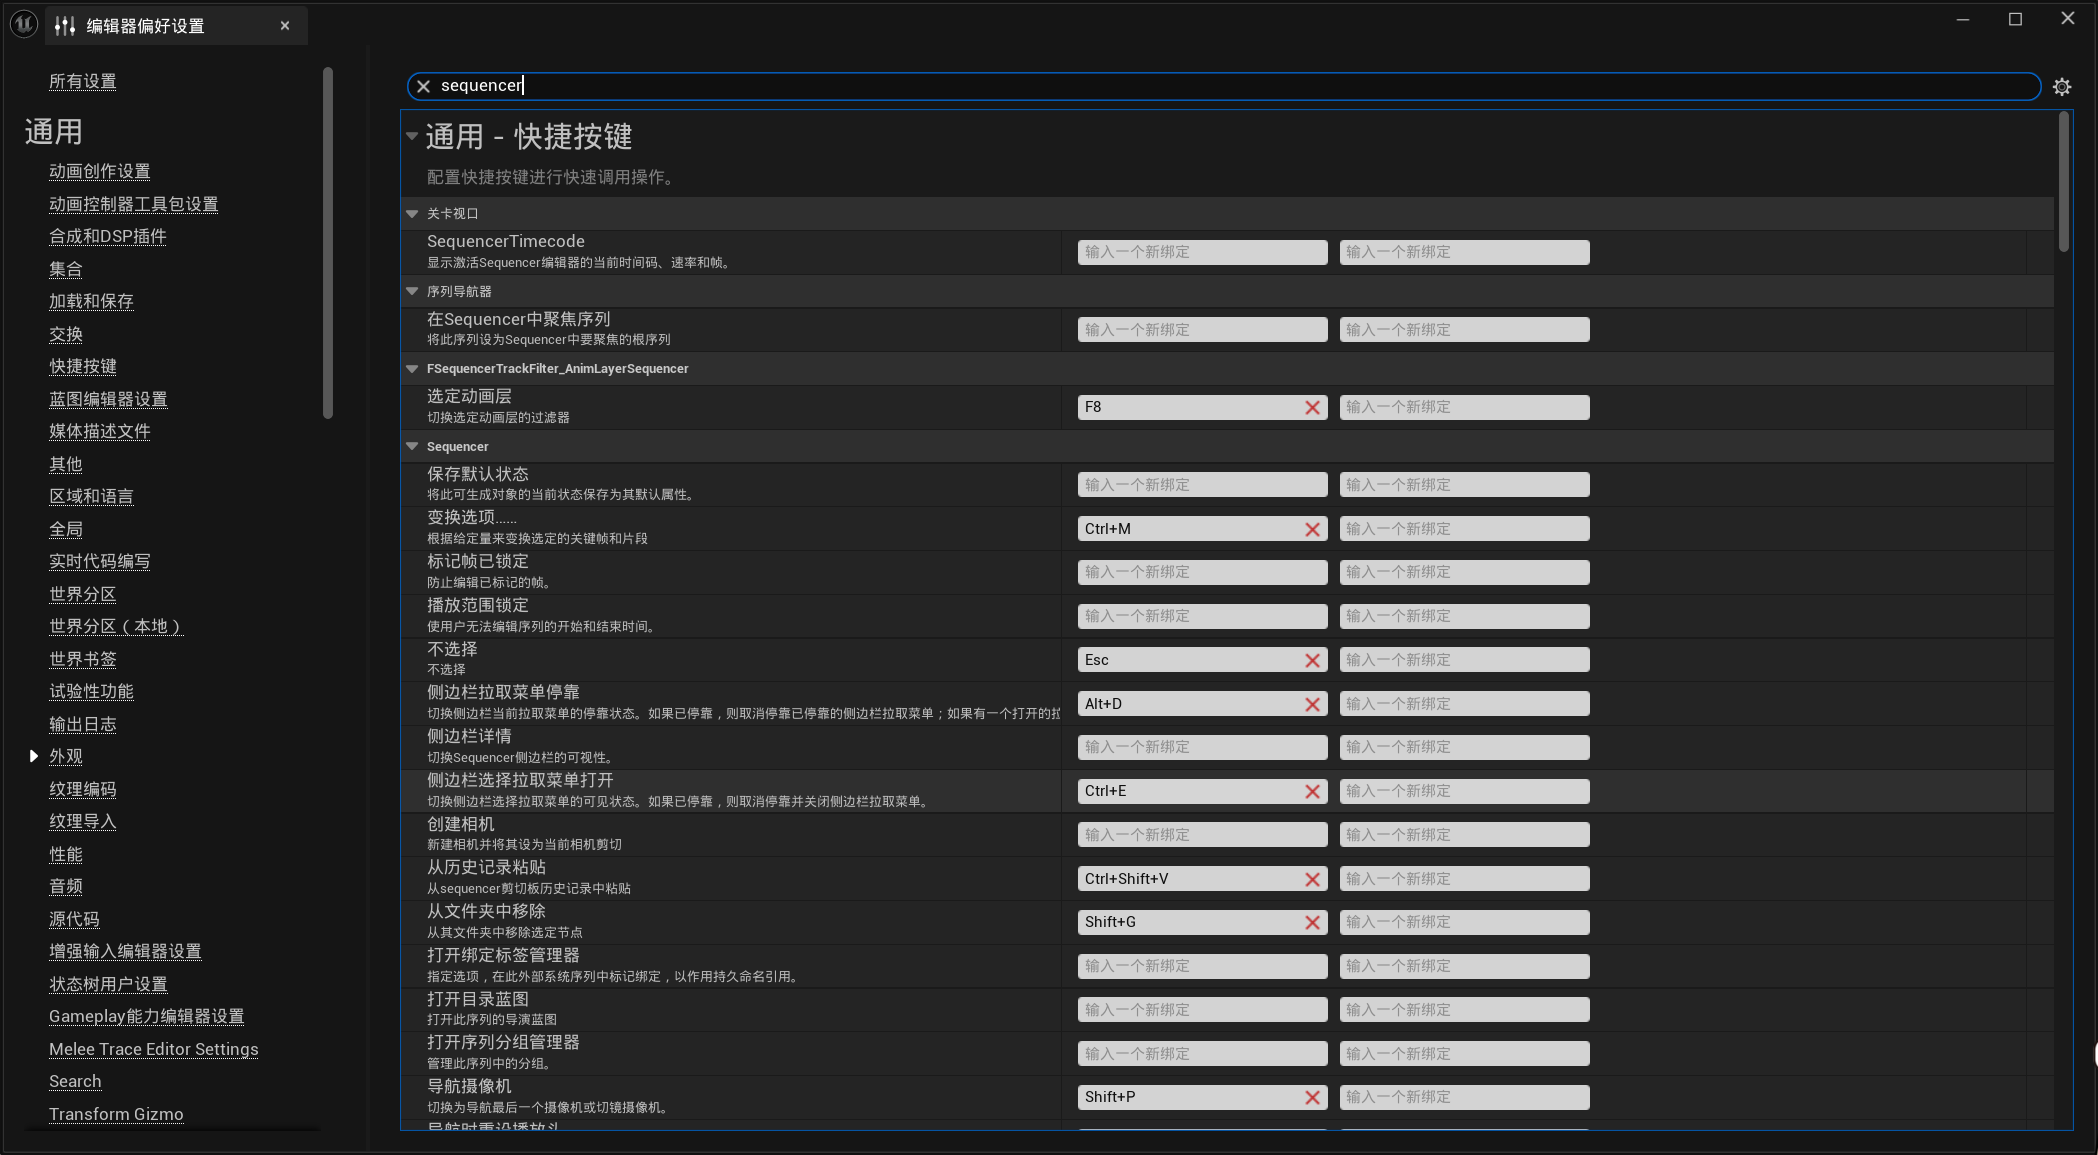Click the sidebar vertical scrollbar
This screenshot has width=2098, height=1155.
328,243
